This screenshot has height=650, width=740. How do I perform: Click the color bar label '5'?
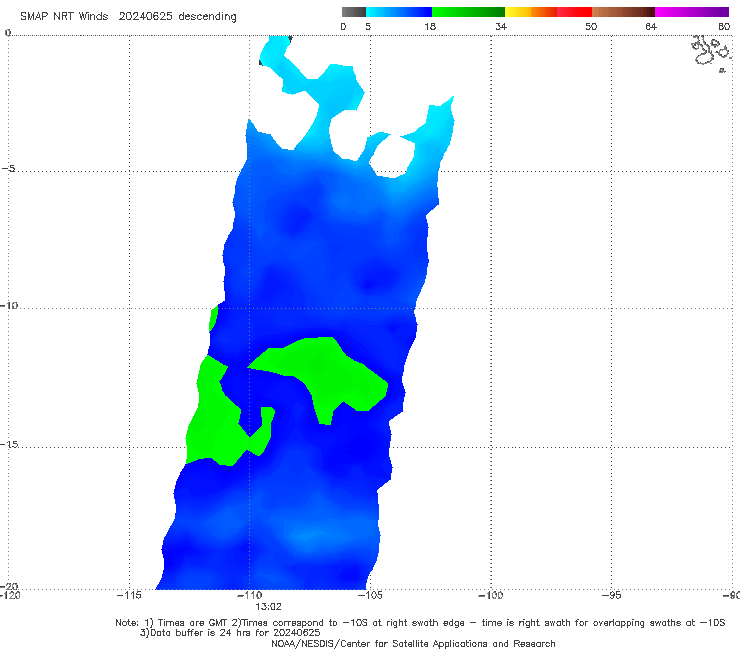368,27
